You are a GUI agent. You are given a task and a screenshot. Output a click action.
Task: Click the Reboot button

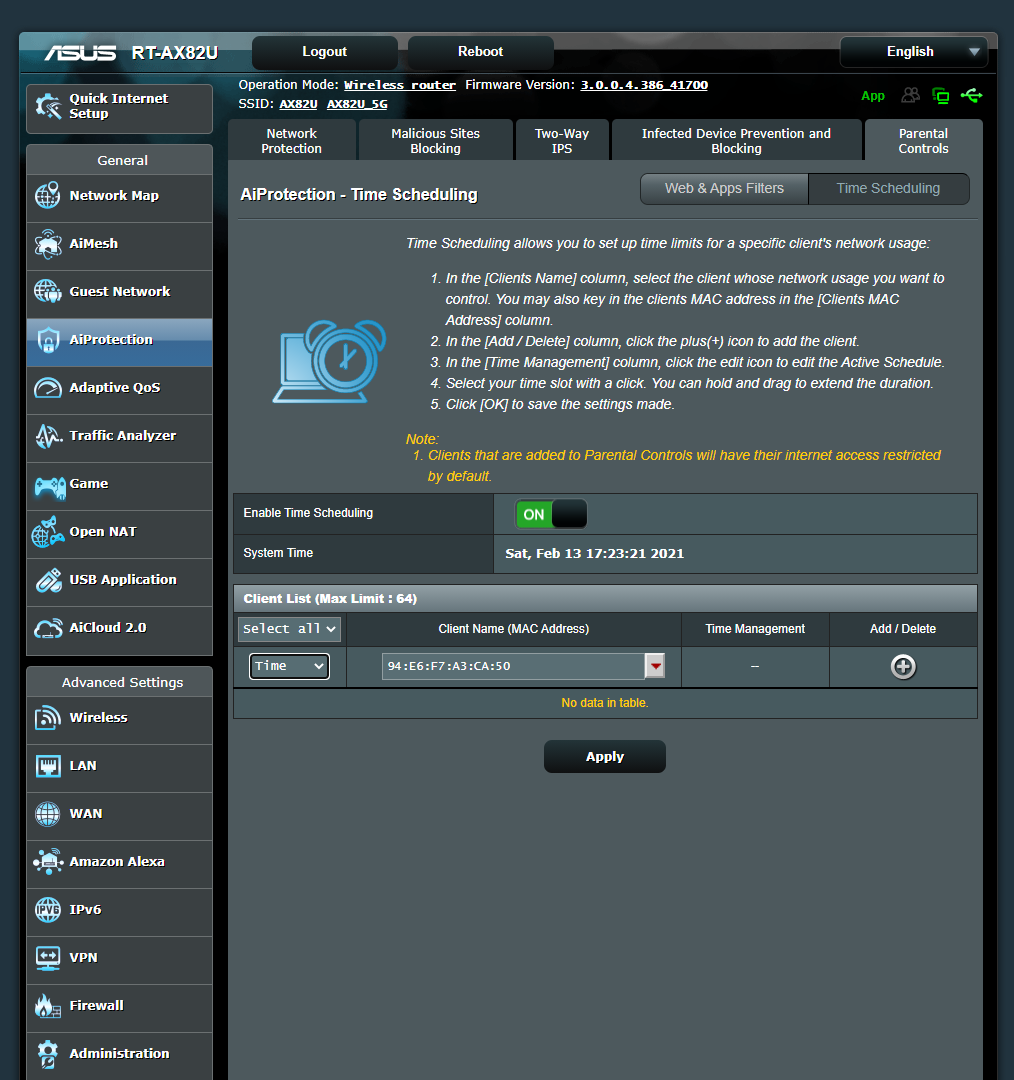pyautogui.click(x=481, y=52)
